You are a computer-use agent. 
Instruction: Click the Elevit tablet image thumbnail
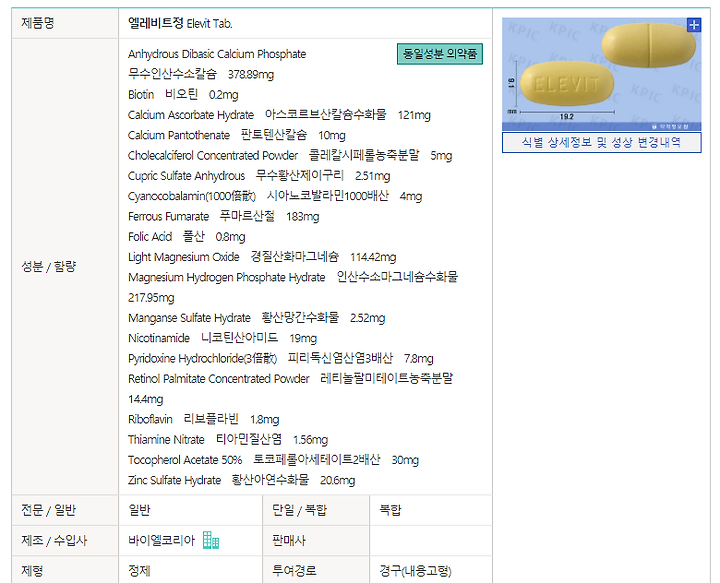tap(601, 74)
